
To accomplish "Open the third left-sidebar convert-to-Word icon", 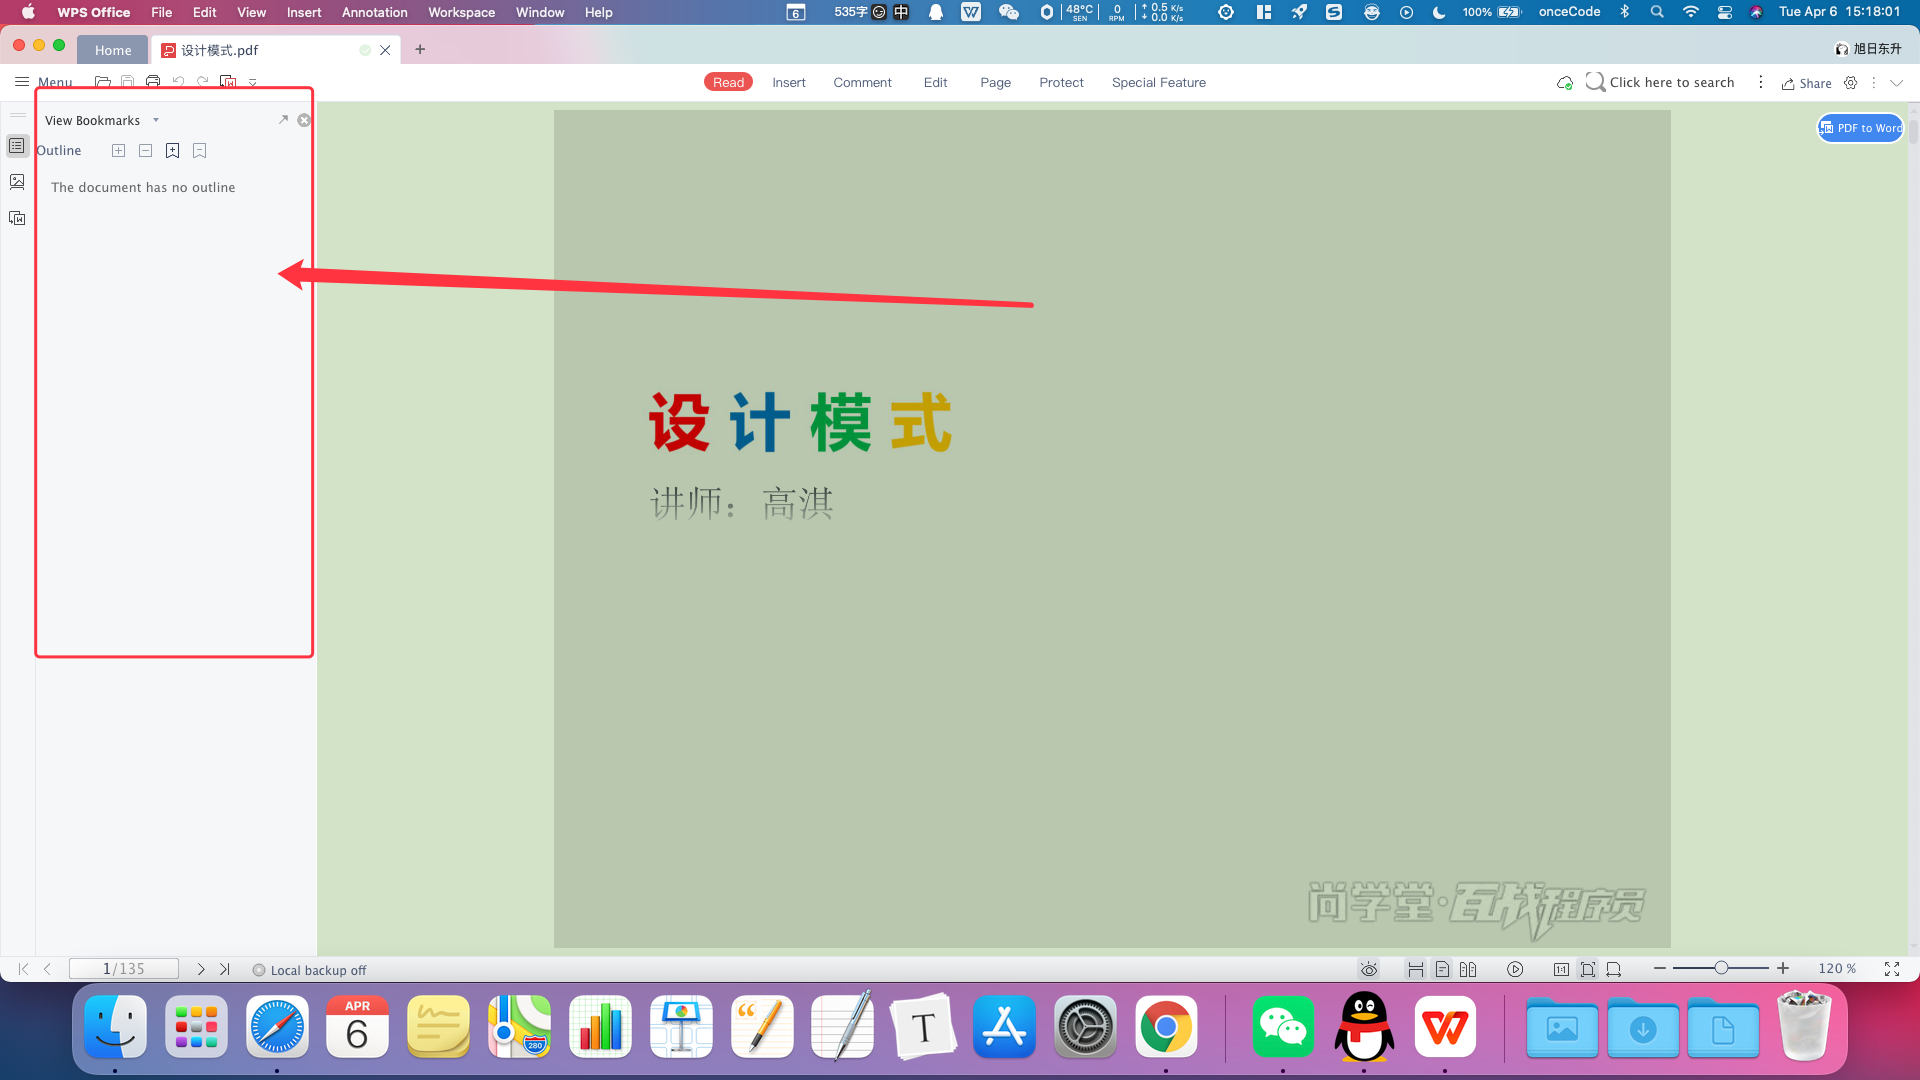I will (17, 218).
